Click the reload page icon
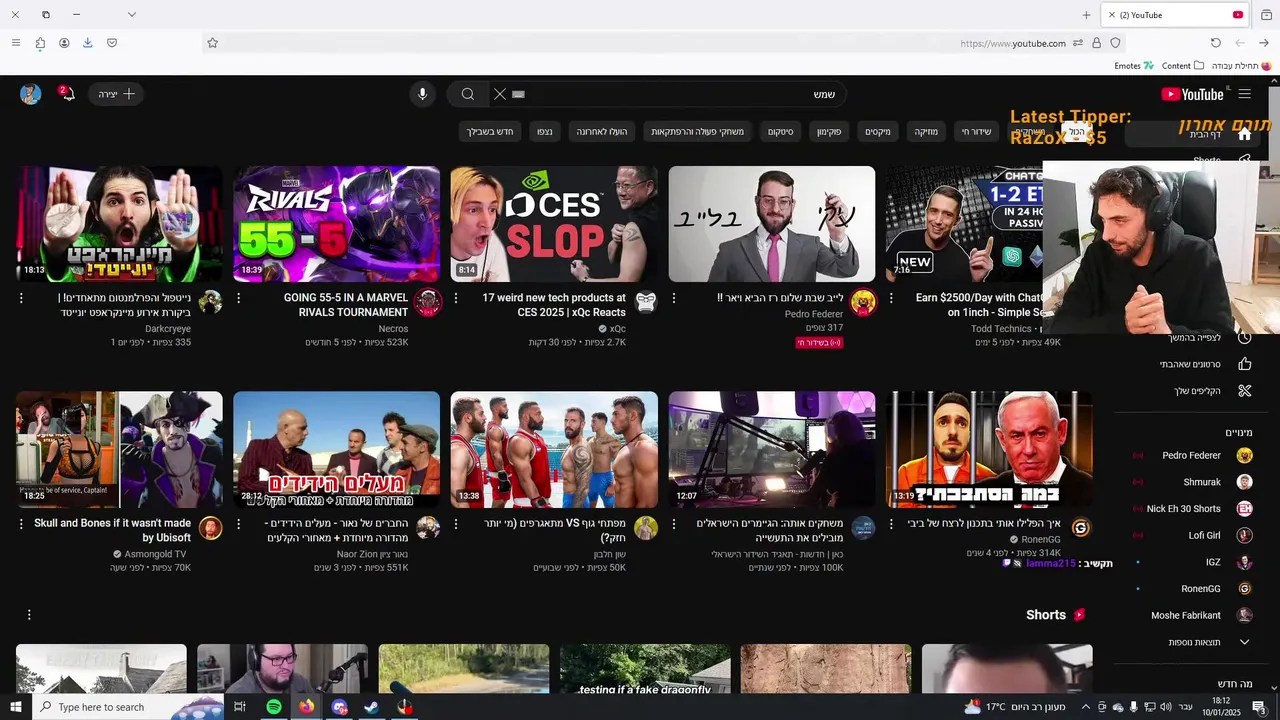This screenshot has height=720, width=1280. [1216, 43]
